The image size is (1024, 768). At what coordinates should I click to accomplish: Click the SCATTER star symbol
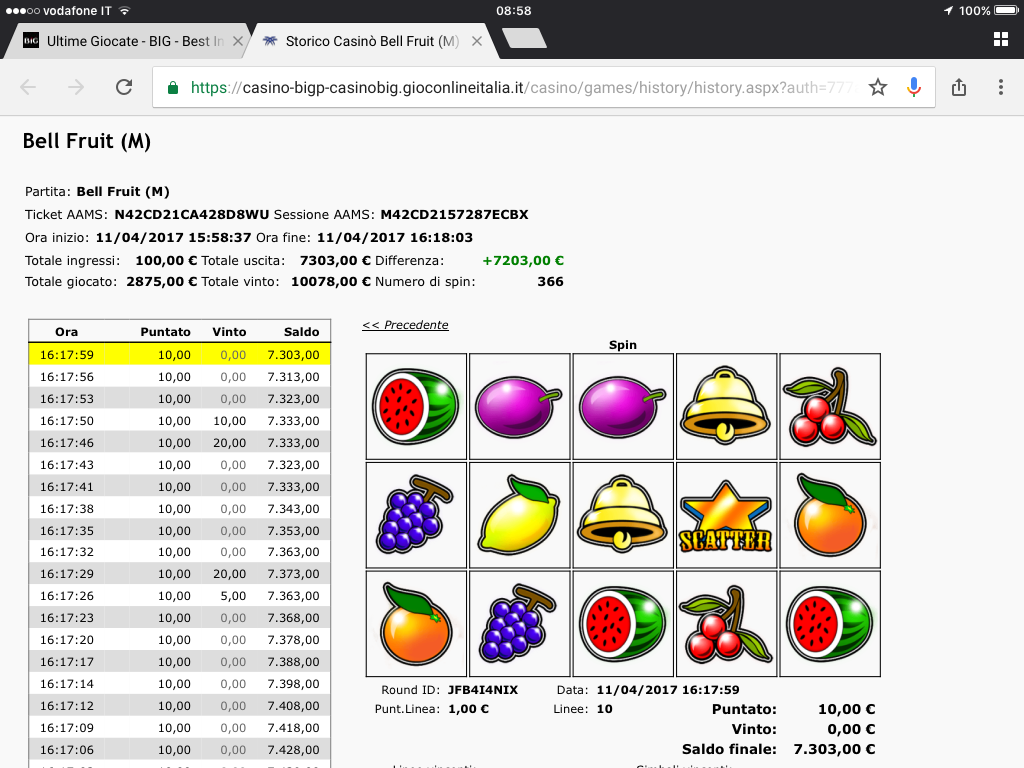pos(726,515)
